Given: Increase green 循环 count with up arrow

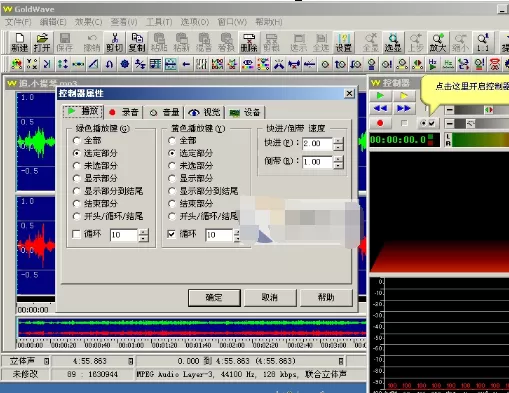Looking at the screenshot, I should [144, 232].
